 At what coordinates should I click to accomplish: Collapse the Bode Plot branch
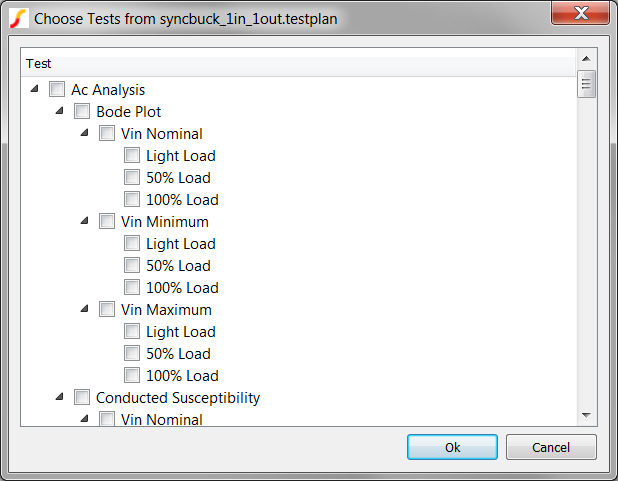(x=60, y=111)
